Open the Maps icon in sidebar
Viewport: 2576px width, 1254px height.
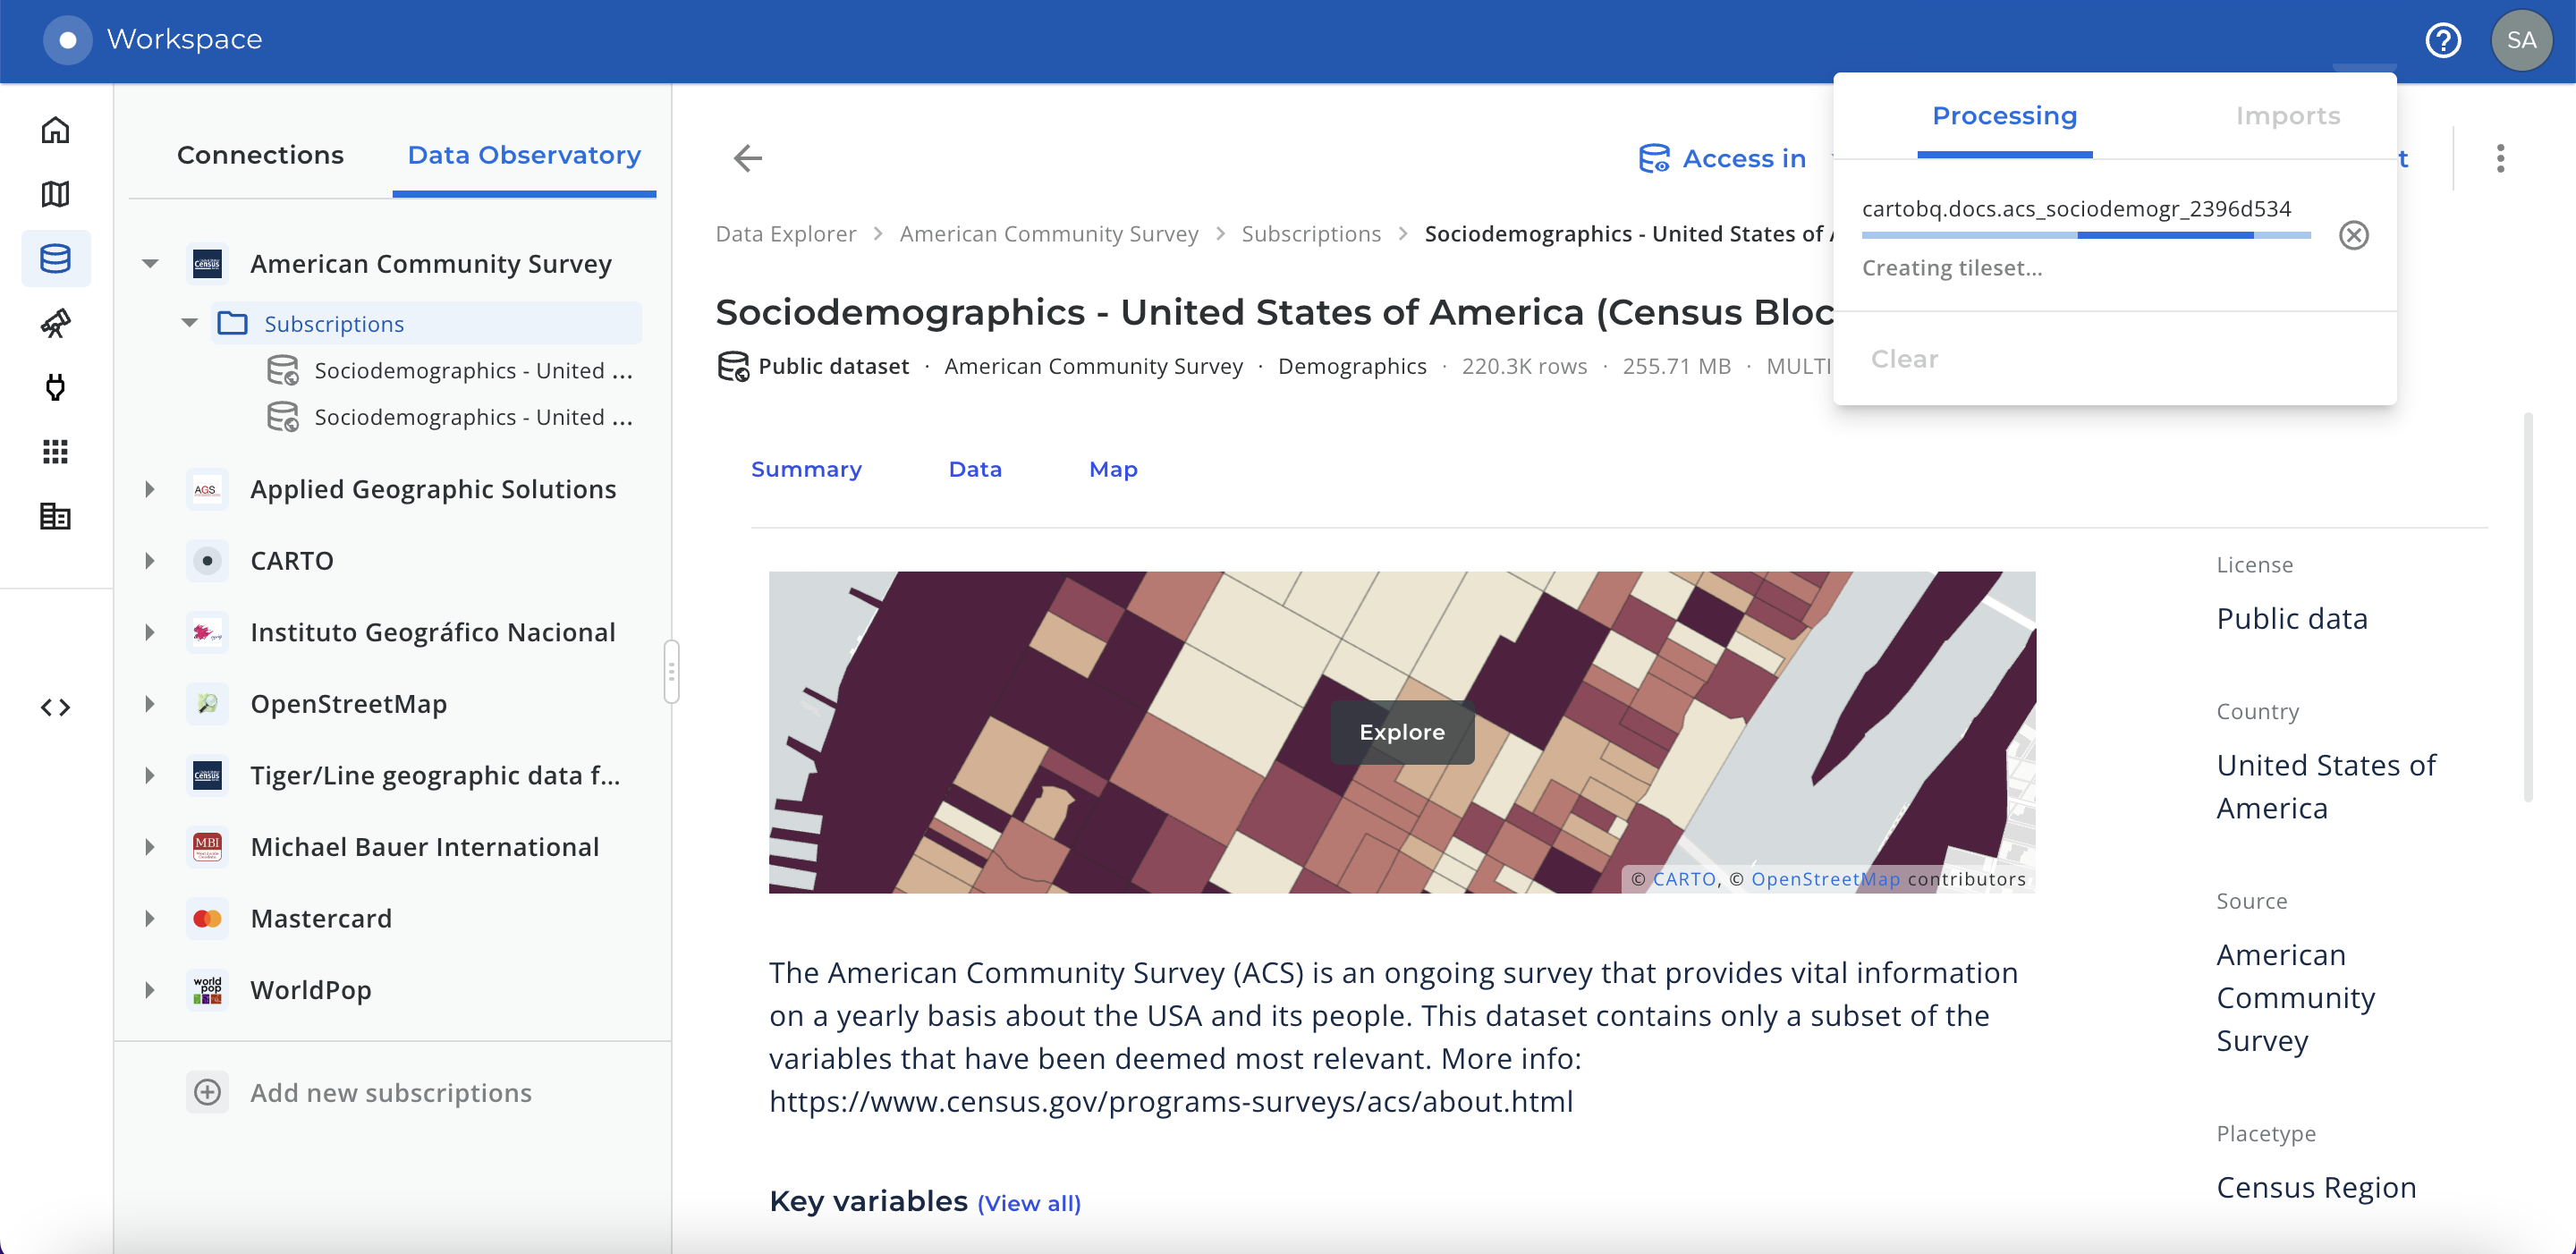coord(55,194)
